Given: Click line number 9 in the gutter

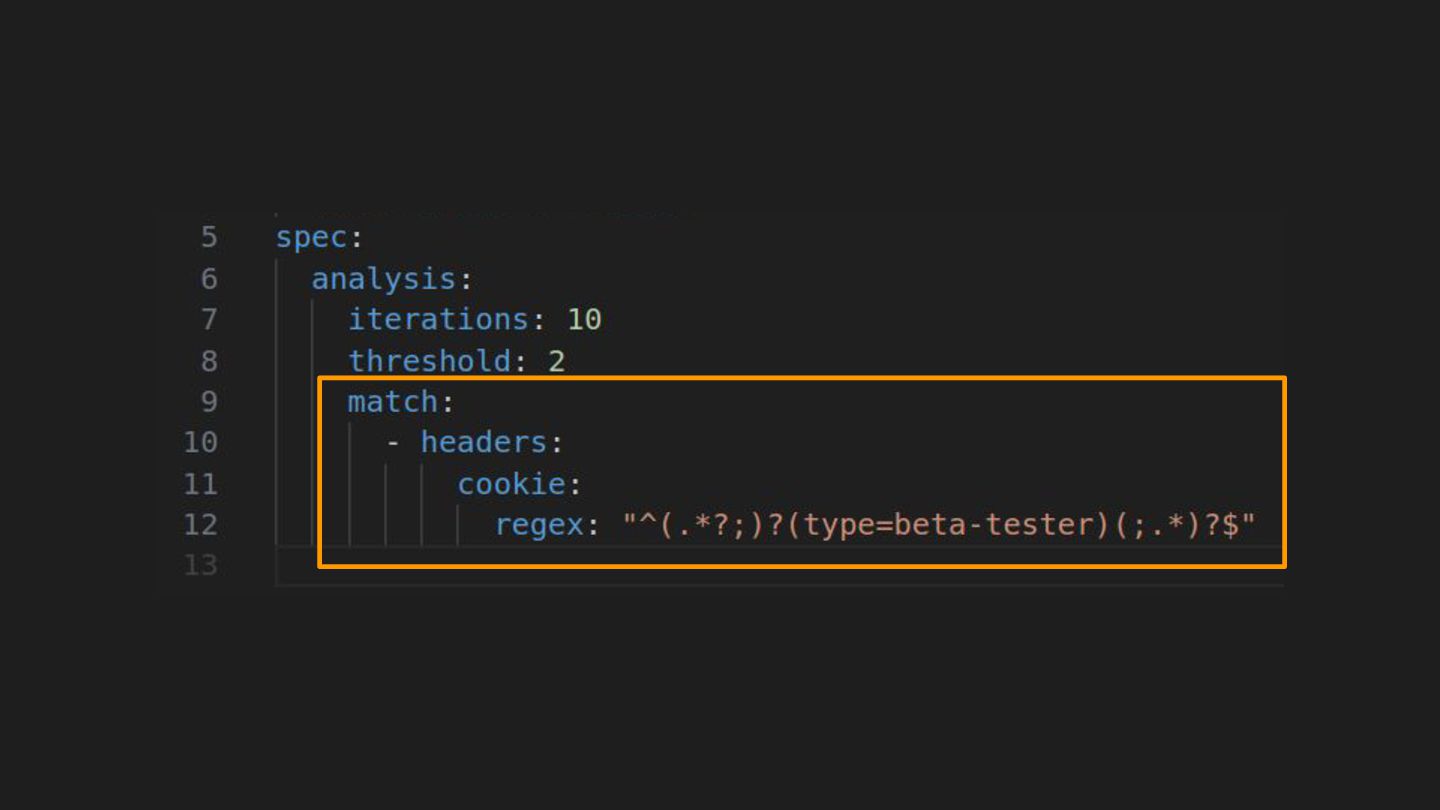Looking at the screenshot, I should point(208,401).
